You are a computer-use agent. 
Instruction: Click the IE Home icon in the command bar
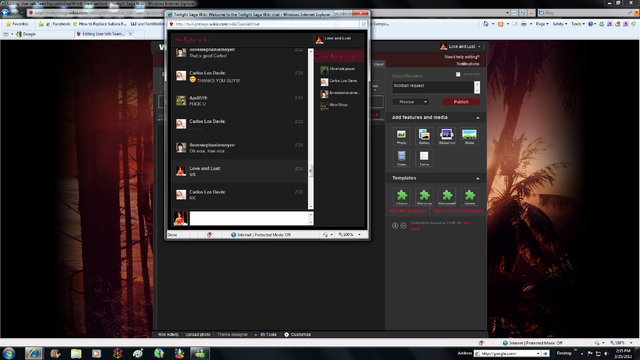(x=485, y=24)
